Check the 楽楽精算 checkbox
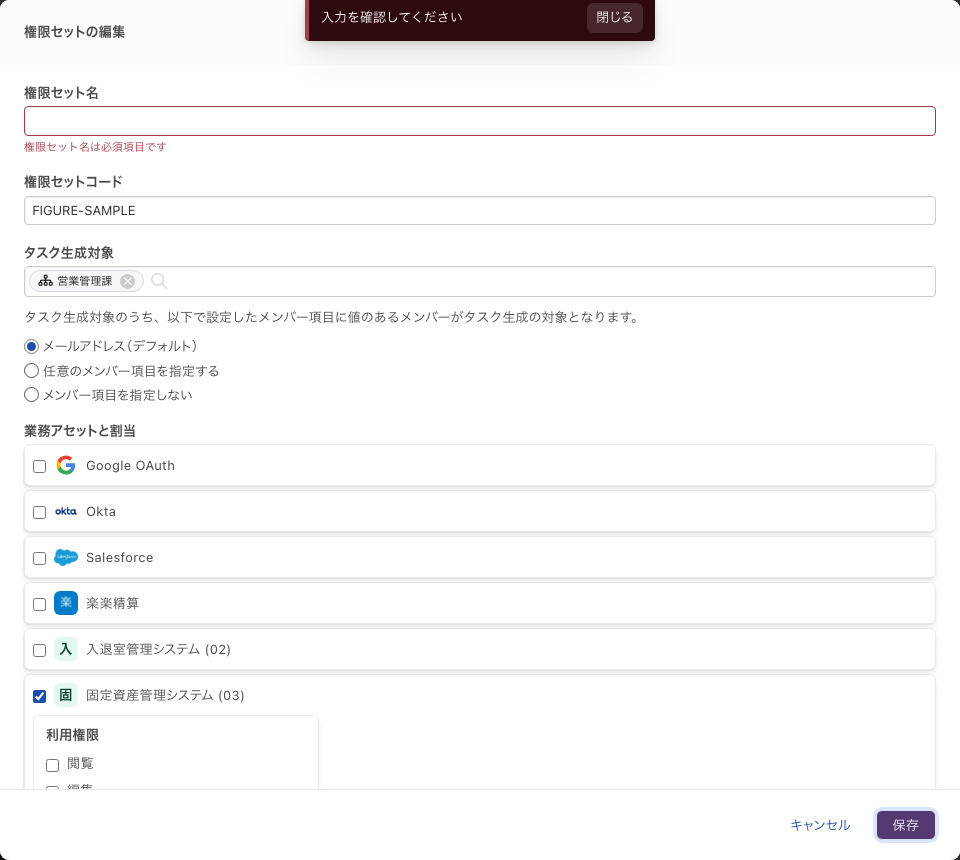Screen dimensions: 960x860 [x=39, y=604]
